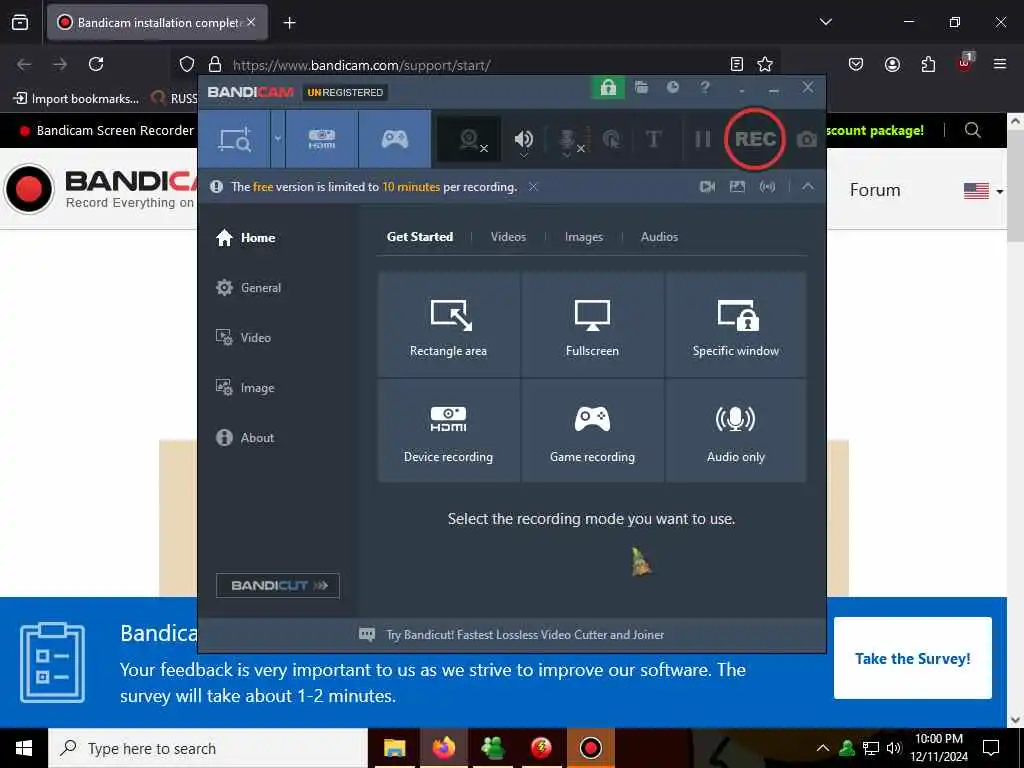Switch to the Videos tab
This screenshot has width=1024, height=768.
click(508, 237)
